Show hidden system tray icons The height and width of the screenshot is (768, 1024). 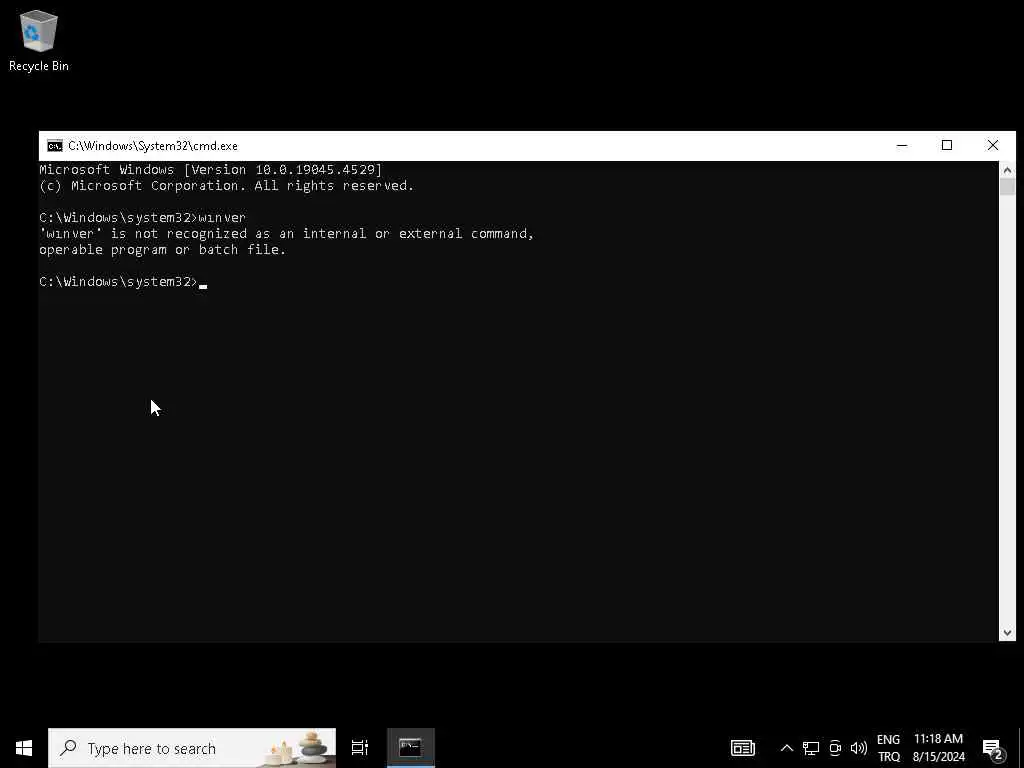tap(786, 748)
